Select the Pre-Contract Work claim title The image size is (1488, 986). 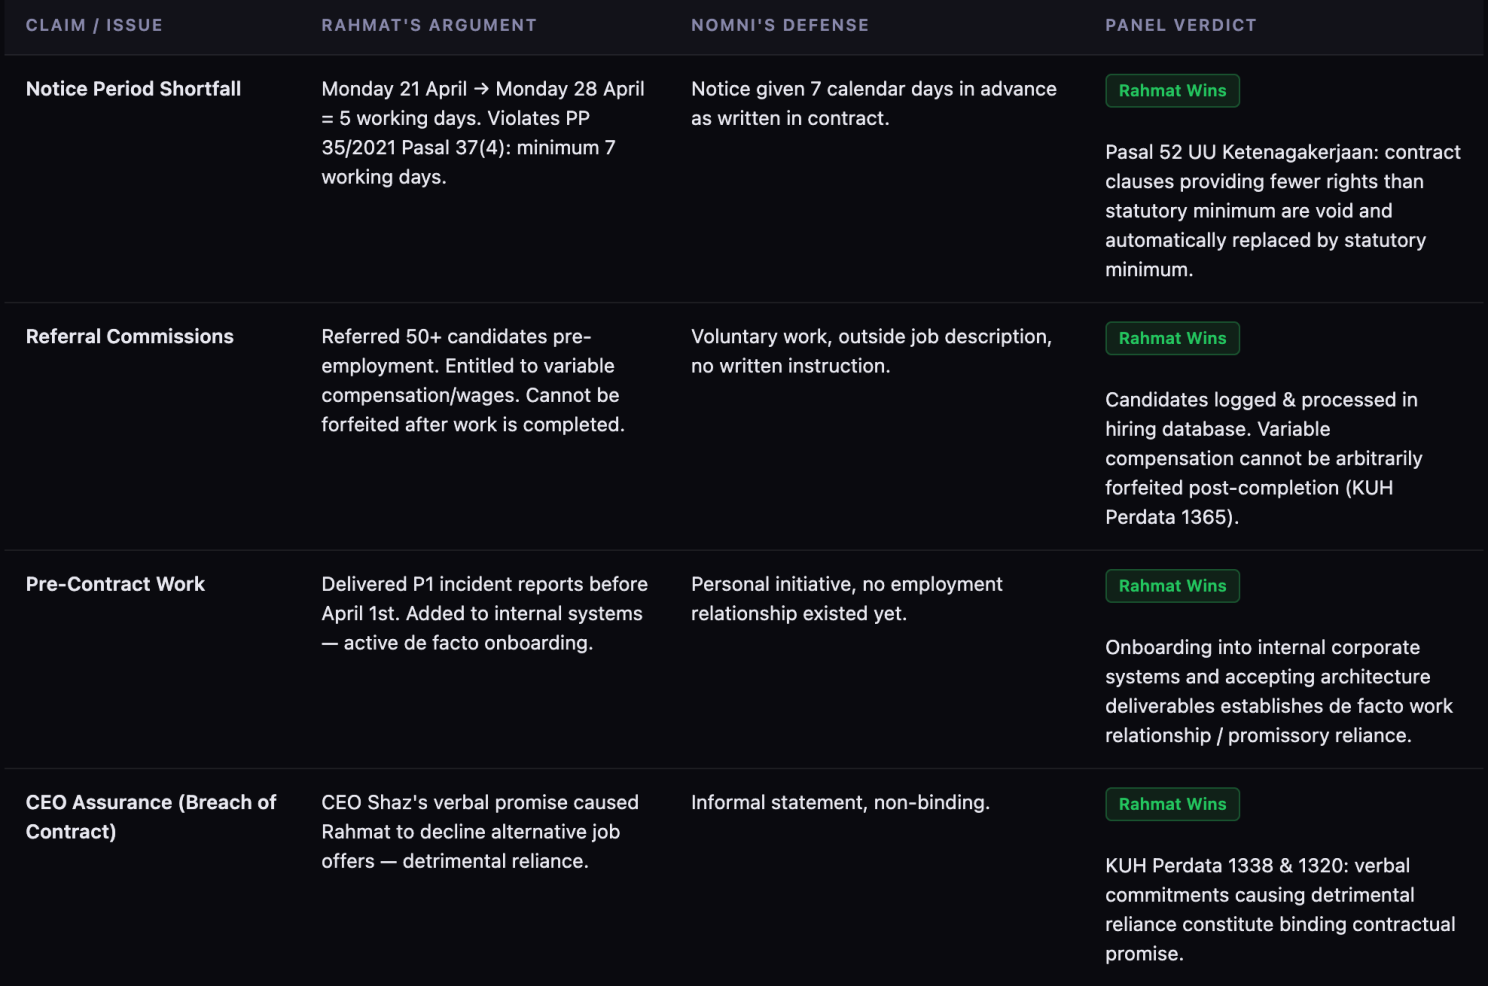point(115,584)
